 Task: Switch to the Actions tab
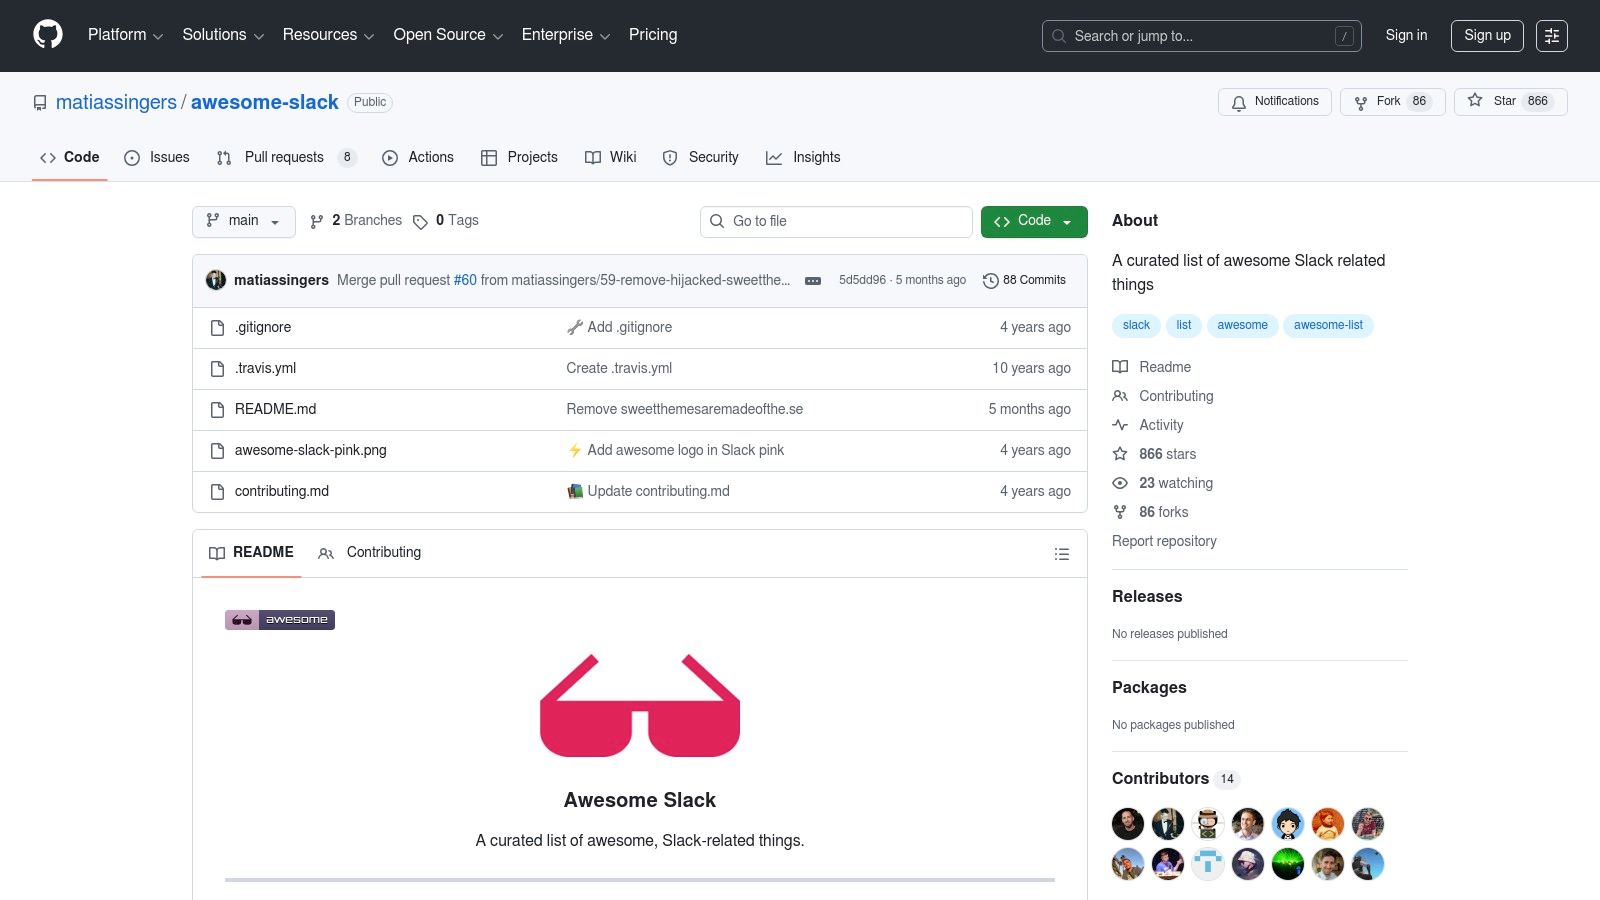point(418,157)
